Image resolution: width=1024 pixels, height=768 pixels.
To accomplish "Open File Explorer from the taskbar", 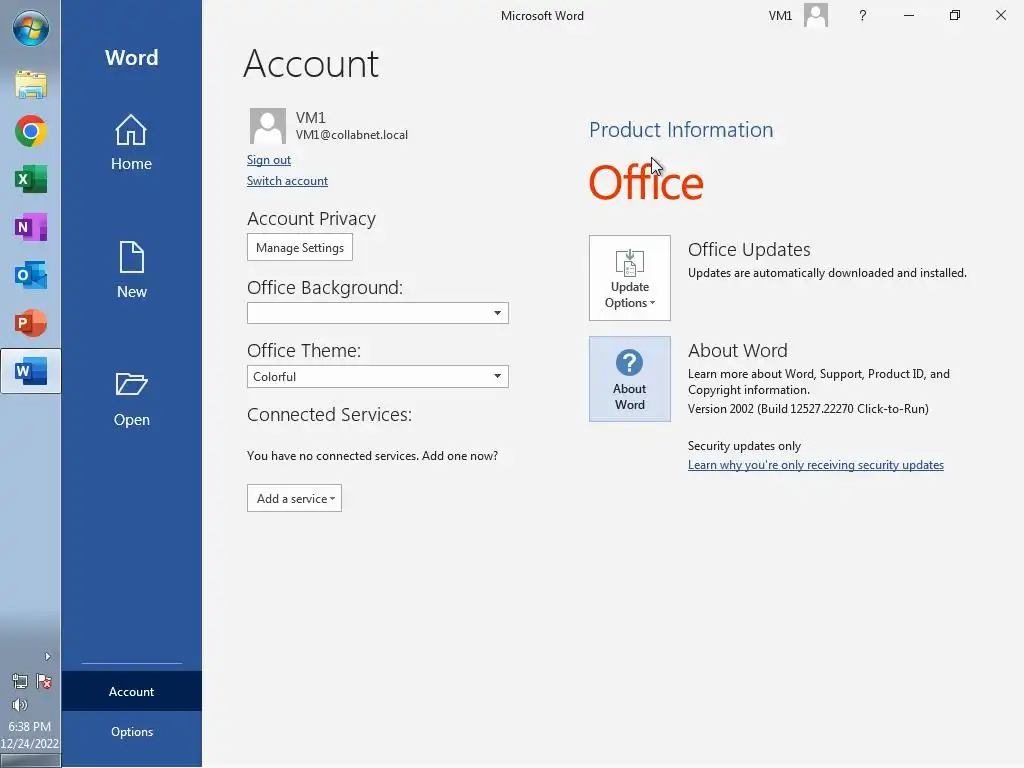I will (31, 84).
